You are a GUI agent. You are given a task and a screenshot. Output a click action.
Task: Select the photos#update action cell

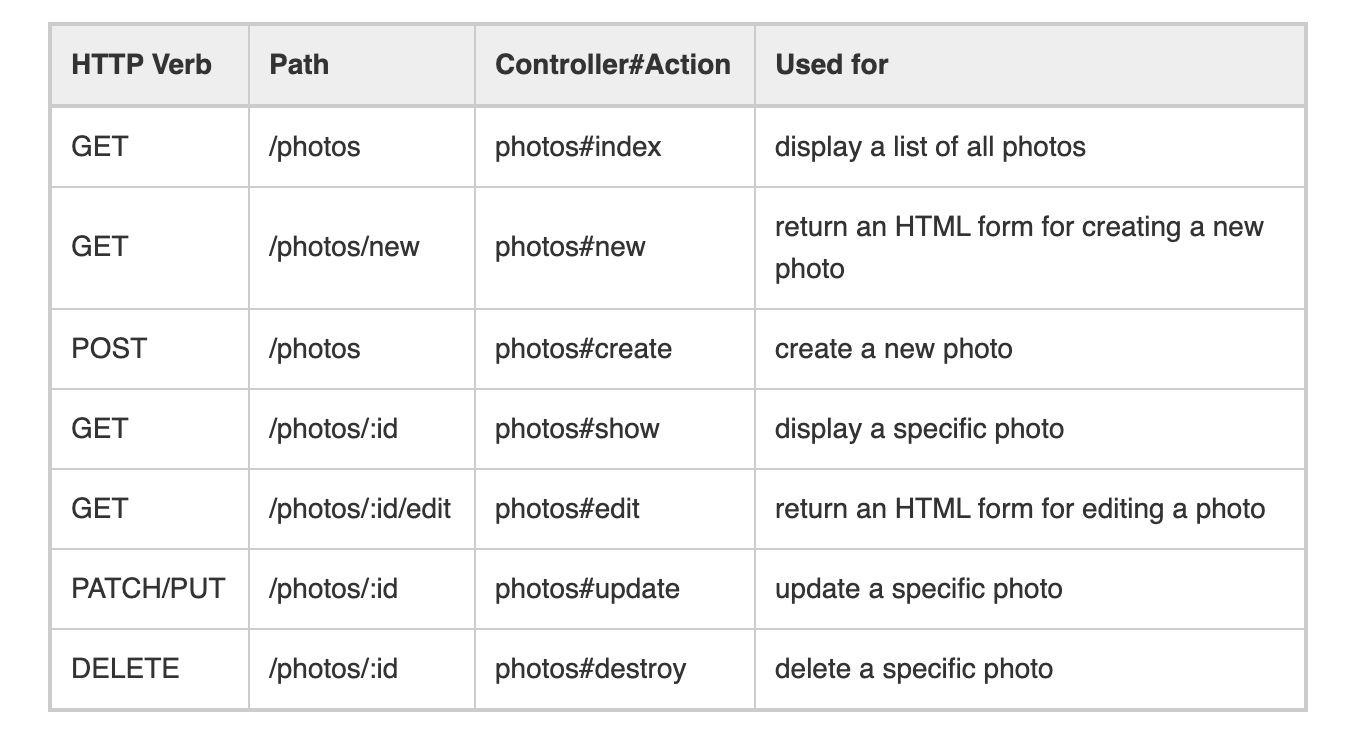[587, 589]
